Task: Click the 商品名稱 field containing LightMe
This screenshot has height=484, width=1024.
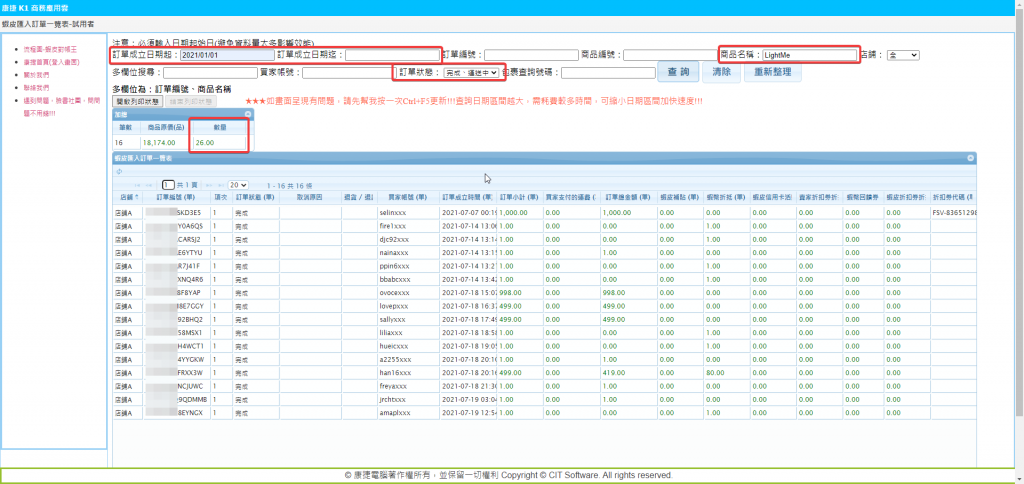Action: pyautogui.click(x=808, y=55)
